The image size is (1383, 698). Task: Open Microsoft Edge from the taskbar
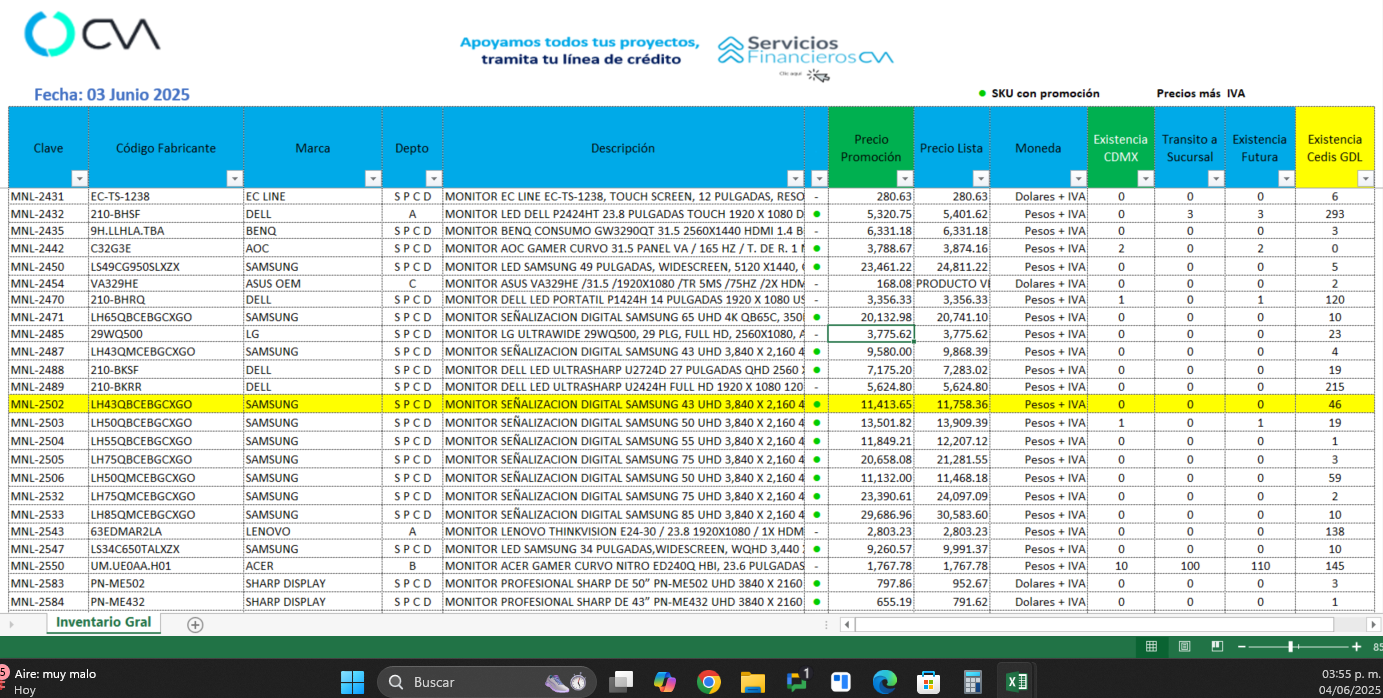tap(884, 682)
